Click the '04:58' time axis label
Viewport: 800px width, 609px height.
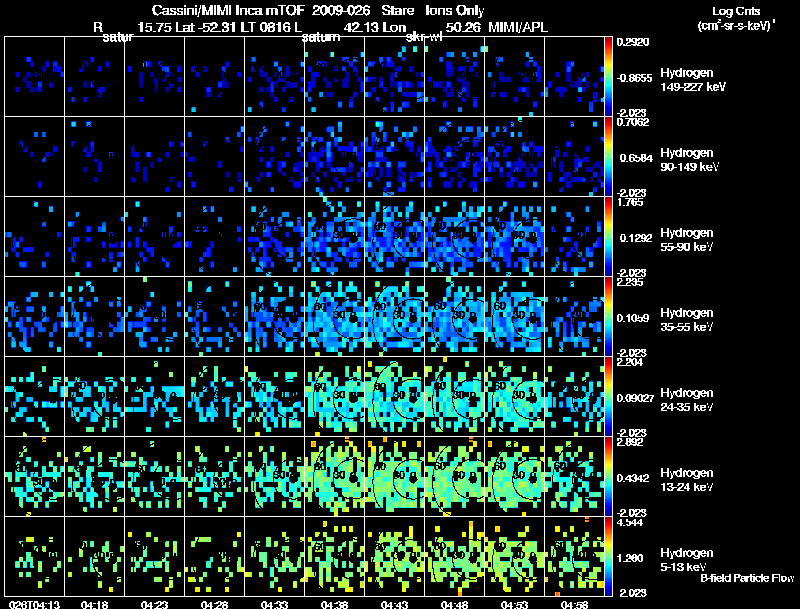click(x=574, y=604)
